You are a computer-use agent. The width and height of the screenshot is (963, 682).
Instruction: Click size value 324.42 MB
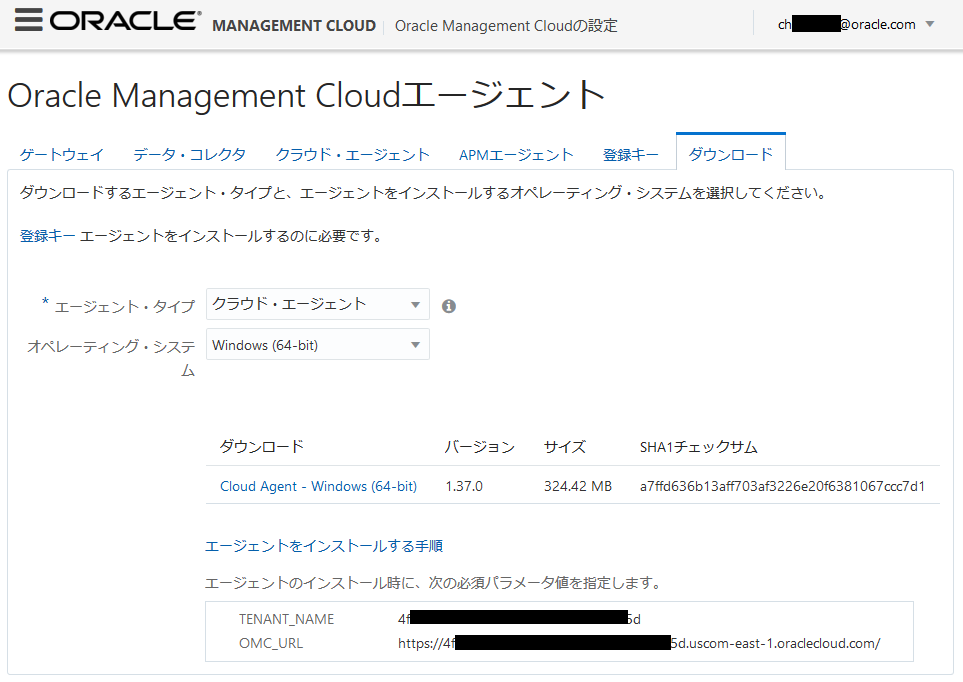pos(578,487)
